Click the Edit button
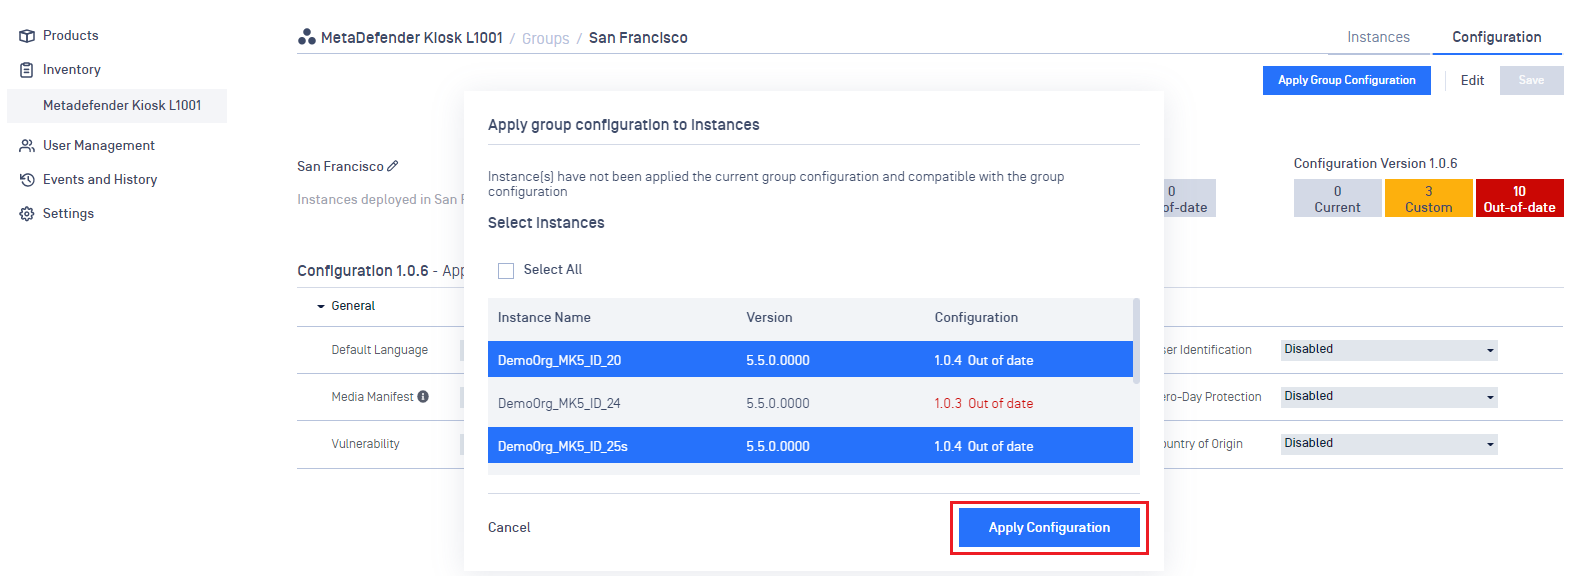 [x=1472, y=81]
